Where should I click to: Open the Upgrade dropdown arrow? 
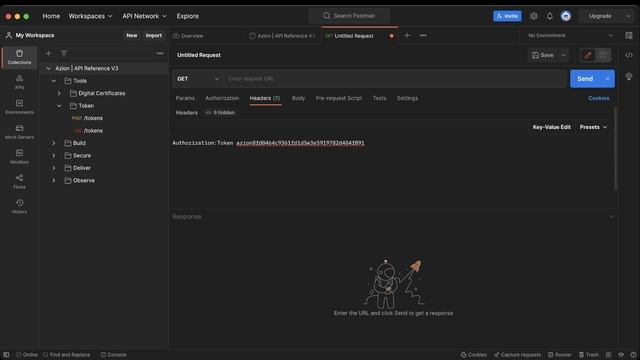tap(628, 16)
